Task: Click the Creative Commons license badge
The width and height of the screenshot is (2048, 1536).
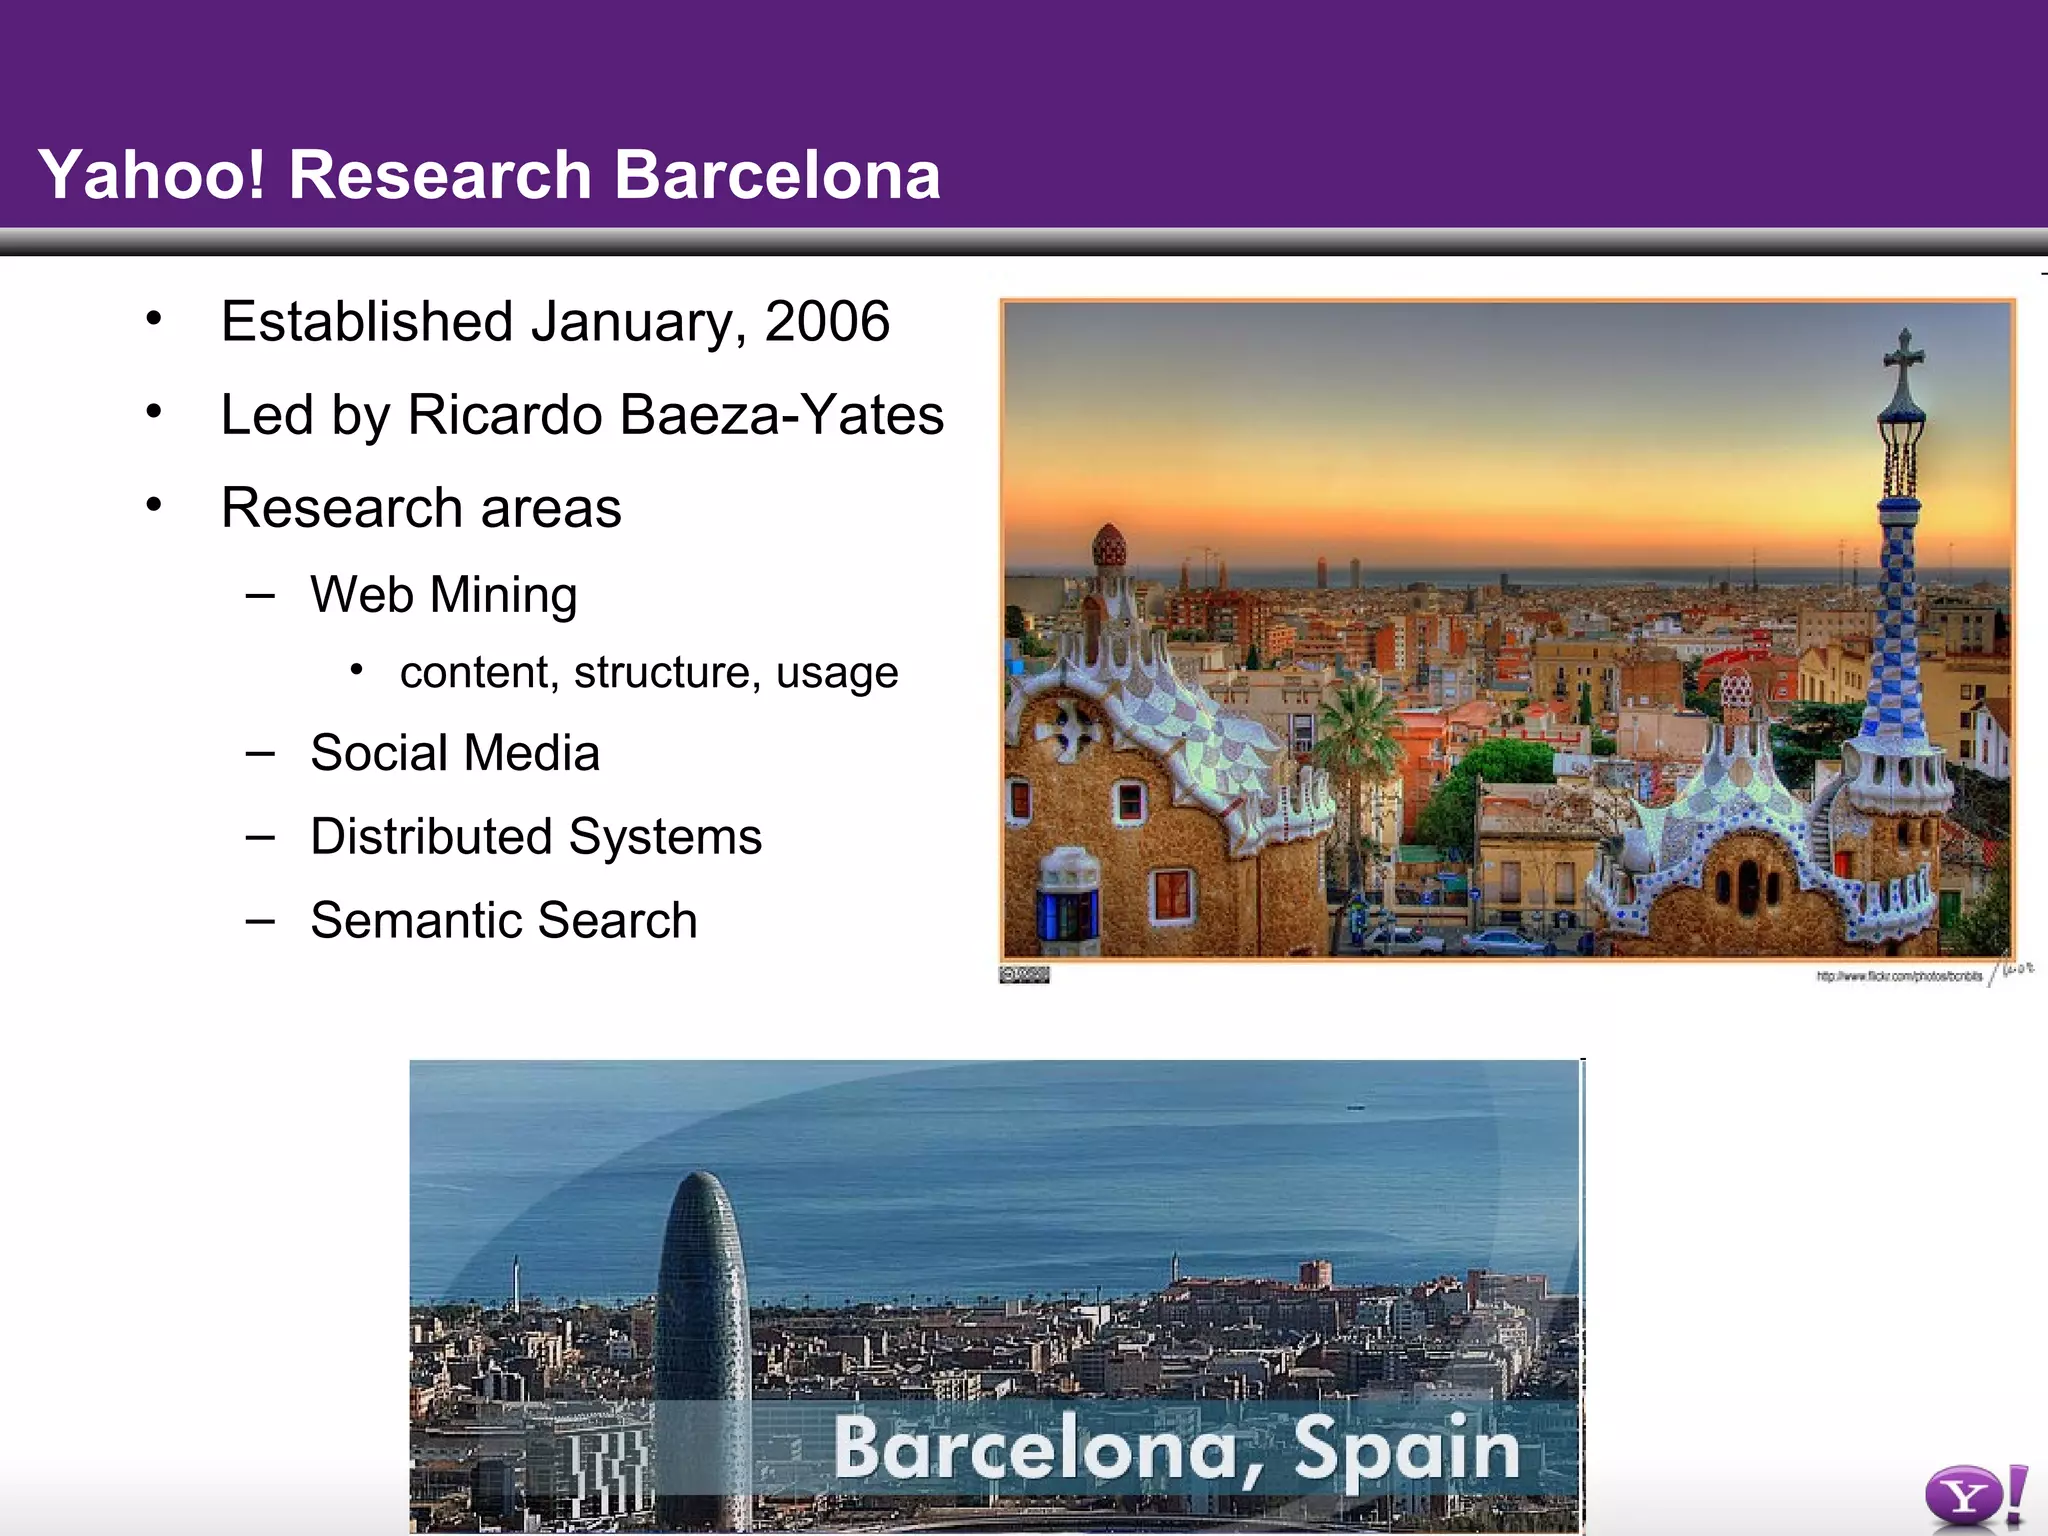Action: tap(1024, 975)
